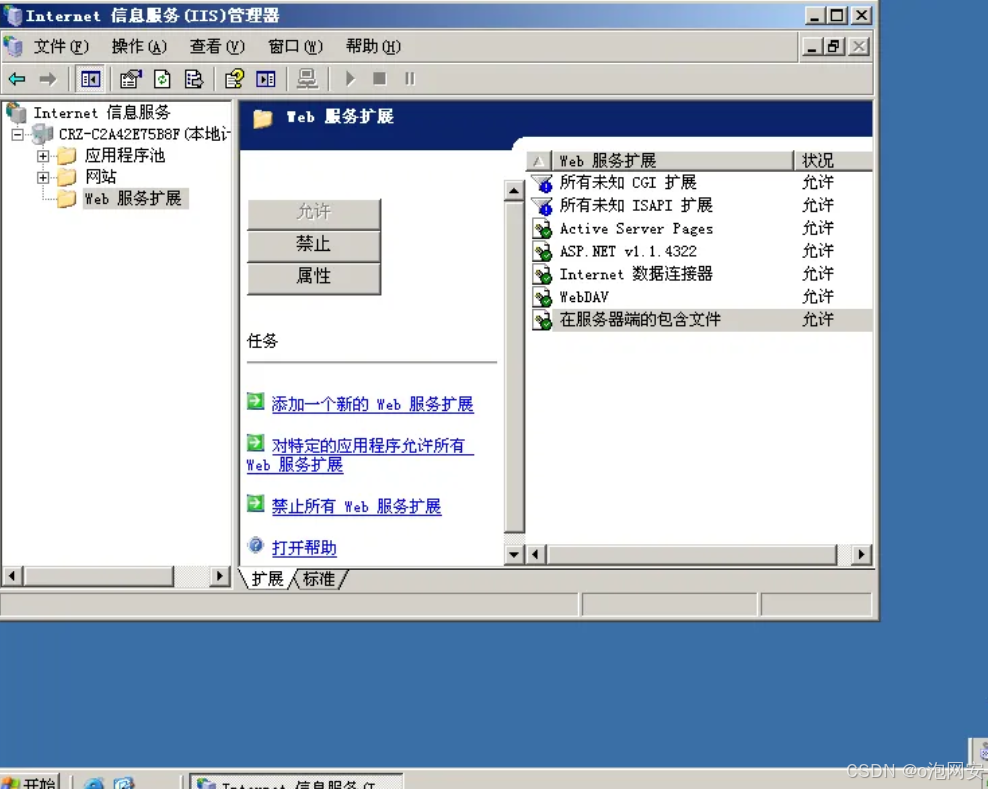Switch to the 标准 tab
988x789 pixels.
coord(319,579)
